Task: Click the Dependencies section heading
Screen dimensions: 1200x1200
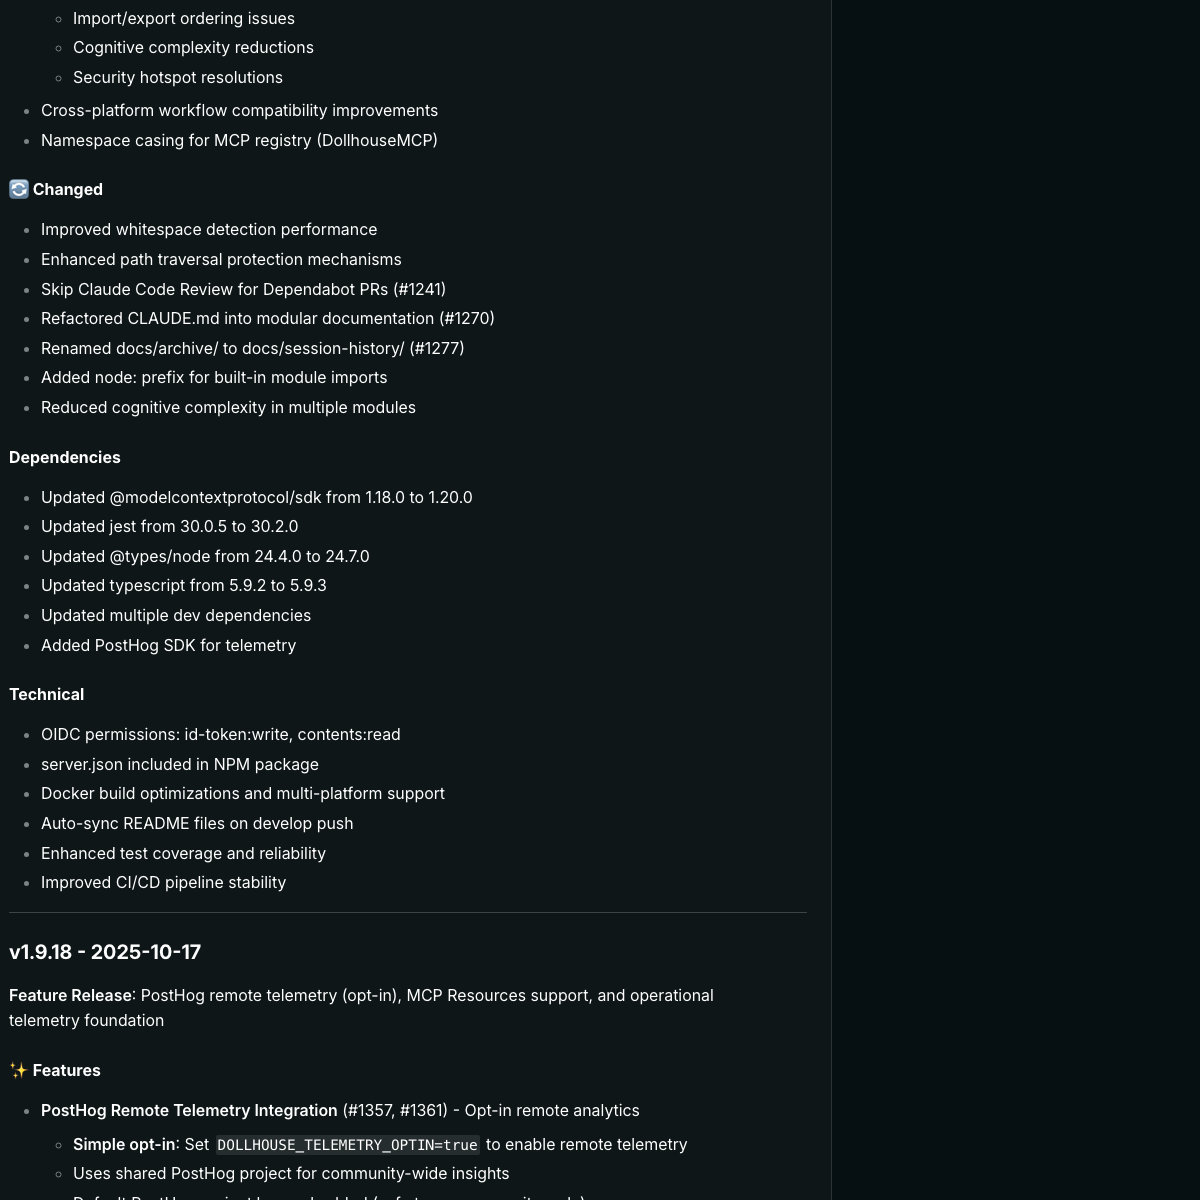Action: click(65, 457)
